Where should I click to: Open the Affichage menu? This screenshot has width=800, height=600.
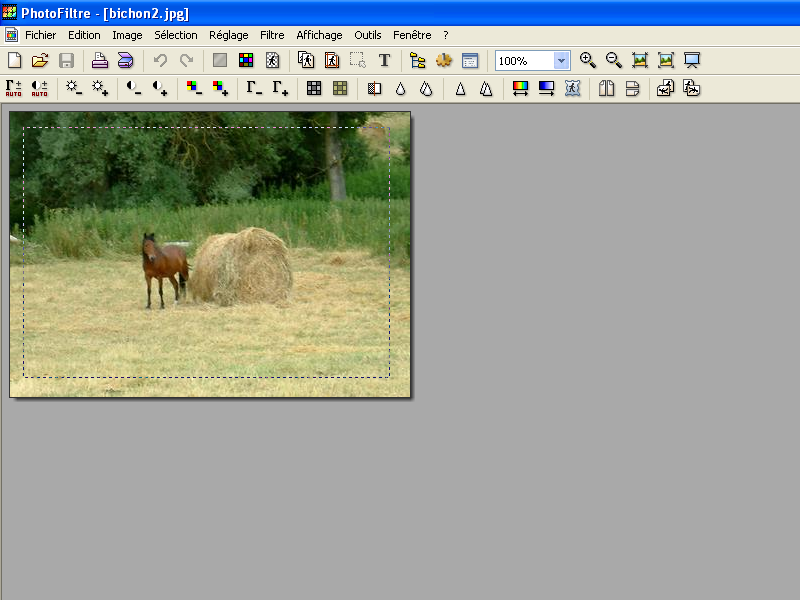(319, 35)
